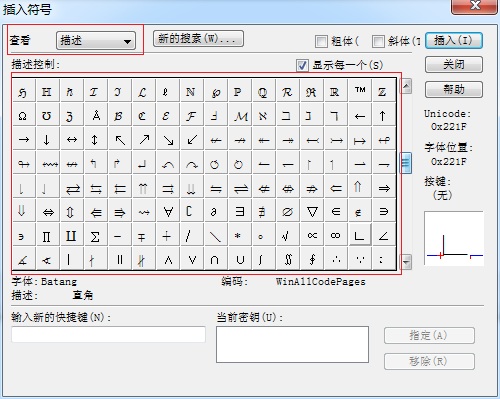Focus the 输入新的快捷键(N) input field
Viewport: 500px width, 399px height.
(x=108, y=334)
